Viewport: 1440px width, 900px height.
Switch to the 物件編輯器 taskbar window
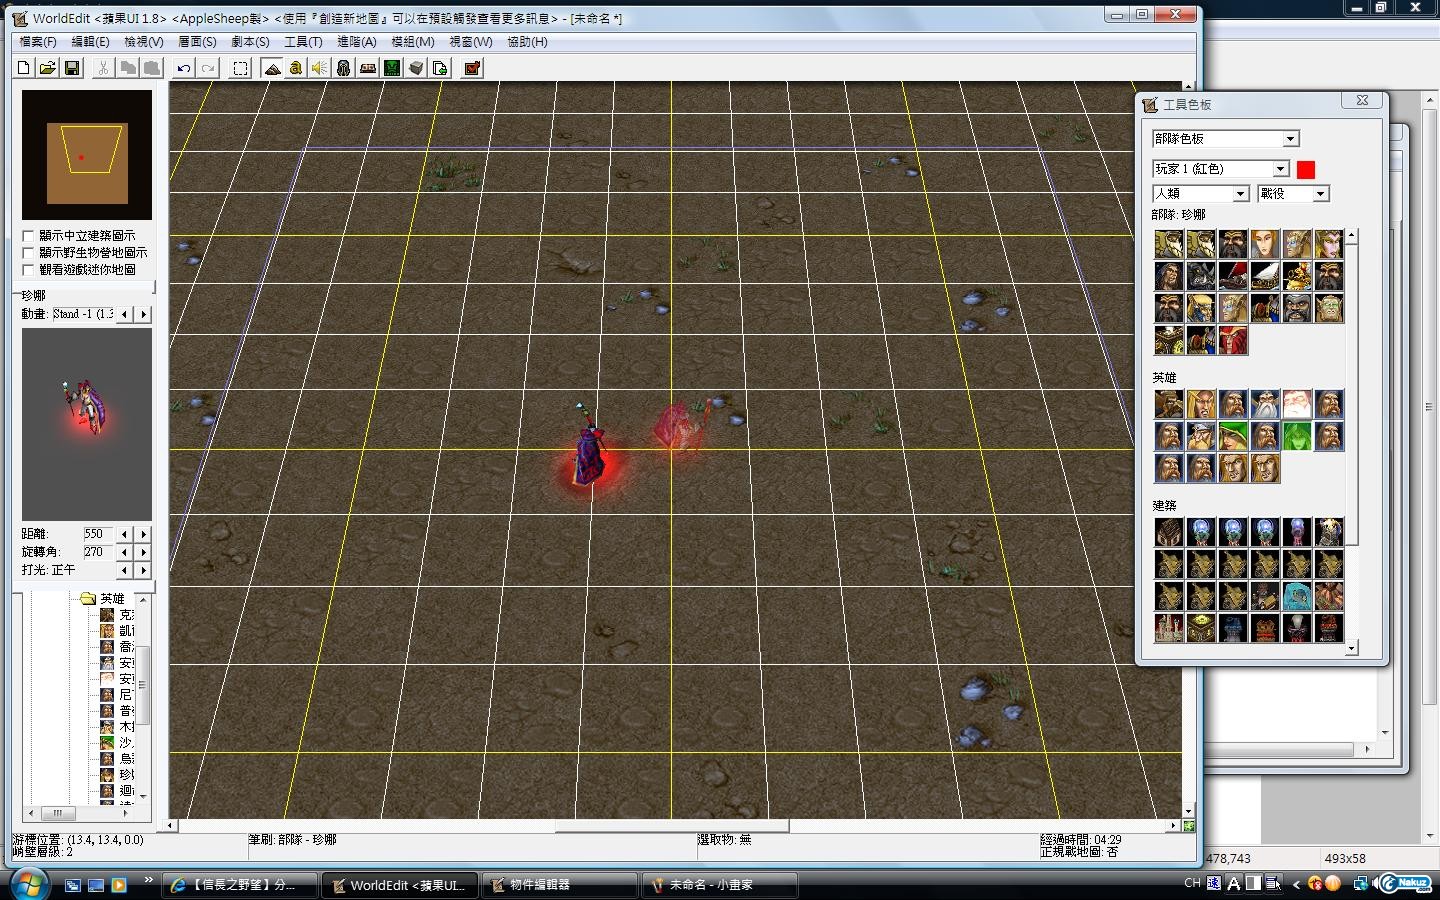pyautogui.click(x=560, y=885)
